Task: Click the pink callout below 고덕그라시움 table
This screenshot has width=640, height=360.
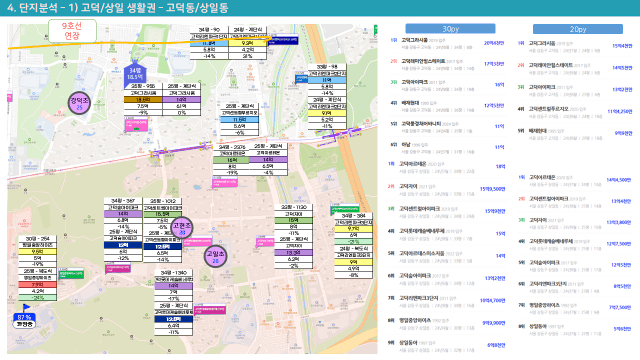Action: pos(136,124)
